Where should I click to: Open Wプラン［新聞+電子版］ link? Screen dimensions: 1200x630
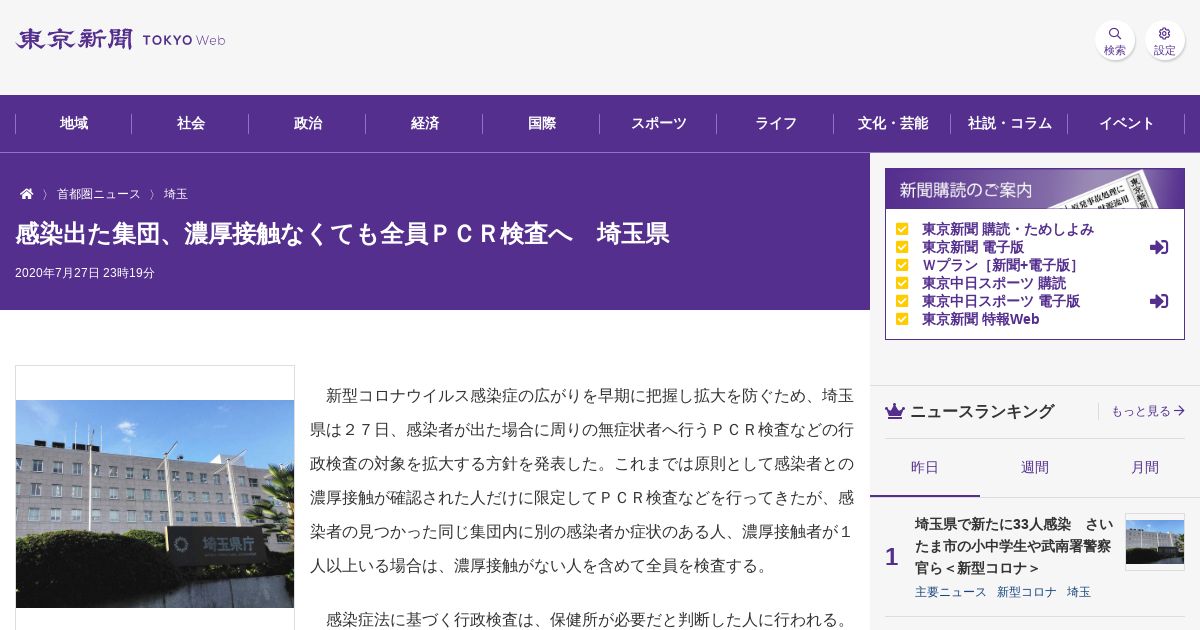pos(1001,265)
